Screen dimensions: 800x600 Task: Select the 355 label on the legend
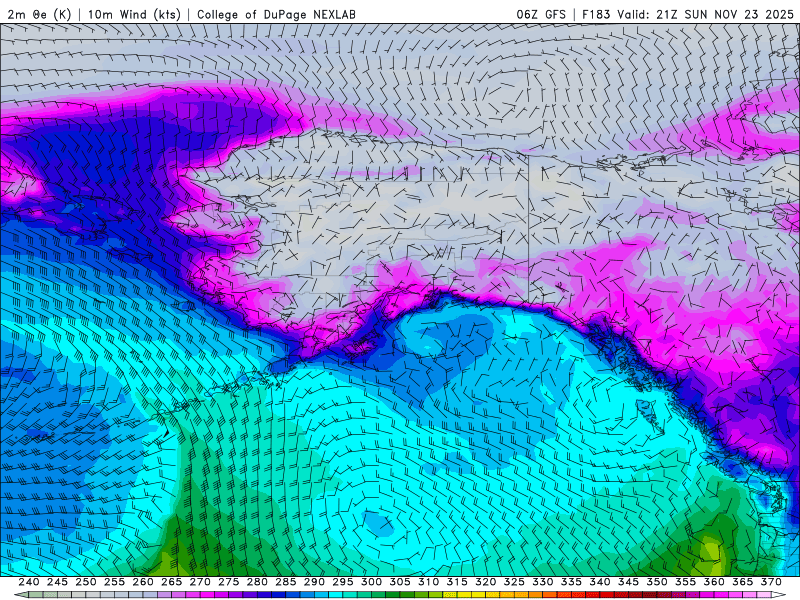(x=686, y=582)
